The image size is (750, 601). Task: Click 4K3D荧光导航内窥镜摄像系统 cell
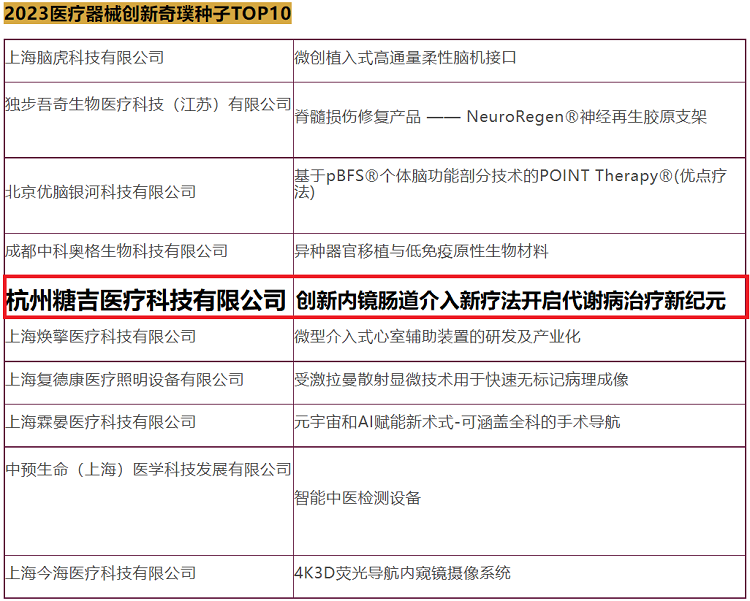coord(519,576)
